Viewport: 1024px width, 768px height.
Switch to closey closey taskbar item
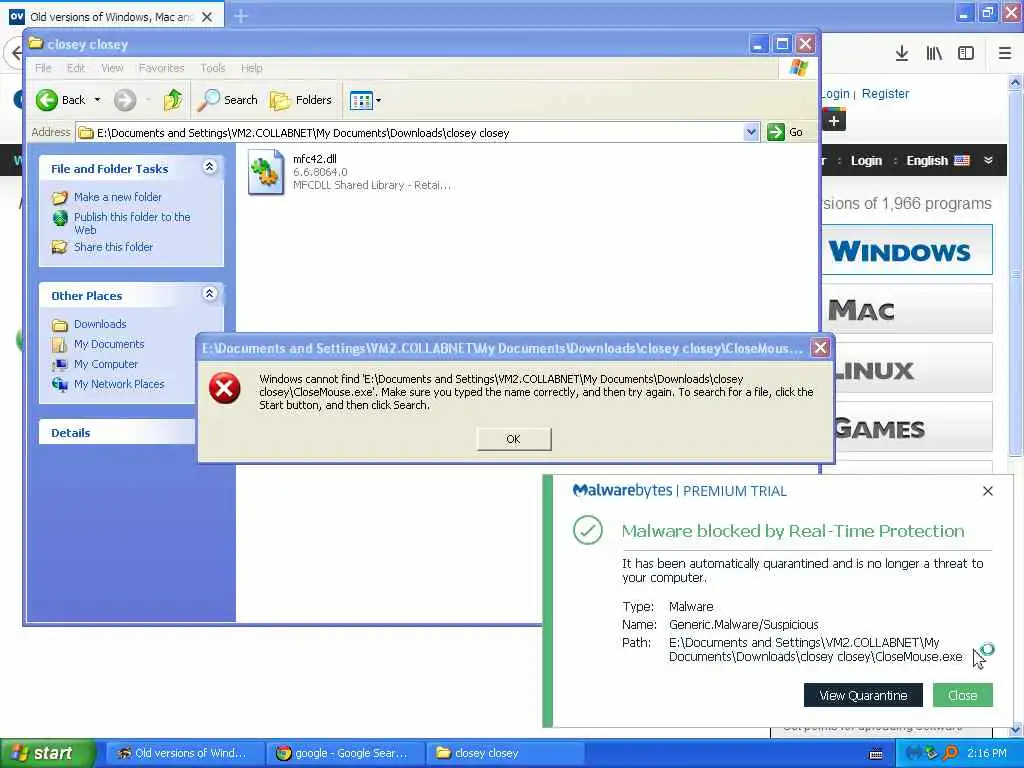coord(505,753)
